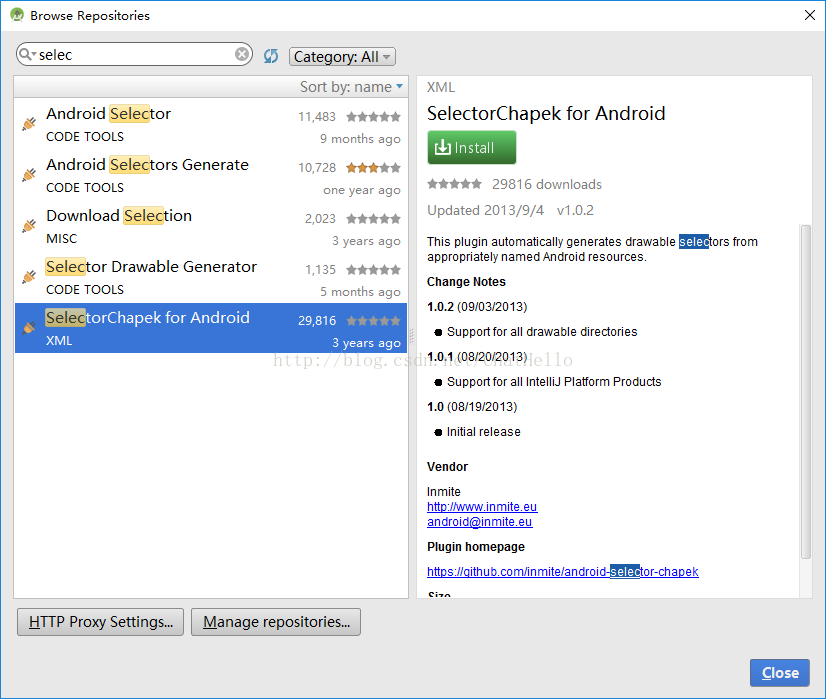Open Manage repositories dialog
This screenshot has width=826, height=699.
click(x=276, y=622)
